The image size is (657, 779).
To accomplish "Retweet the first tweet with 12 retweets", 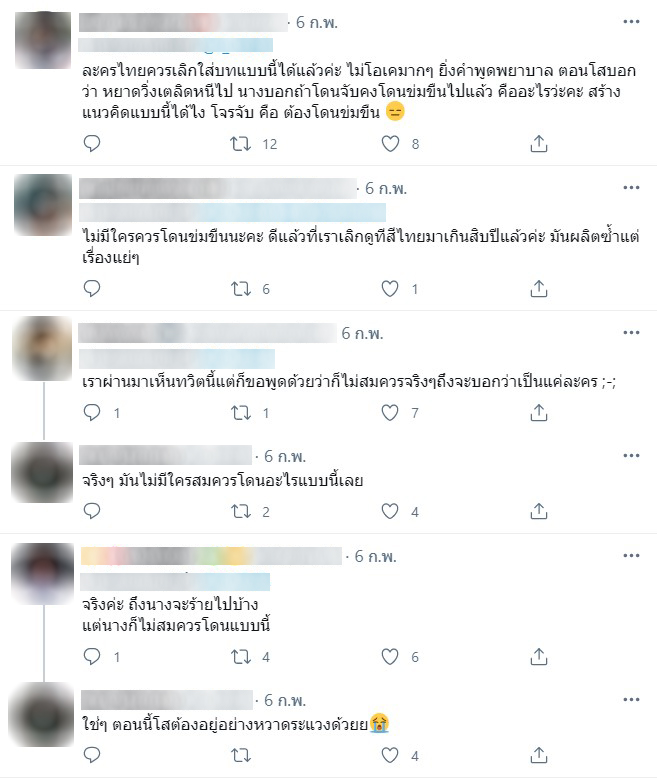I will pyautogui.click(x=241, y=144).
